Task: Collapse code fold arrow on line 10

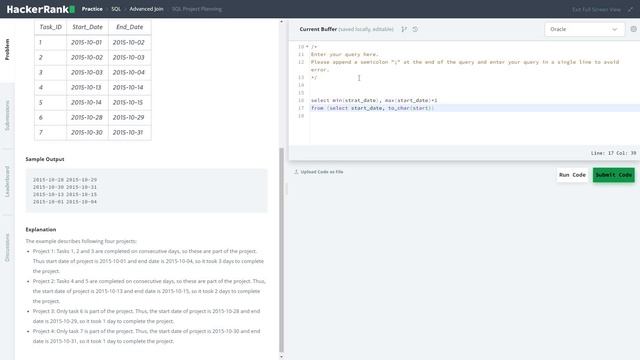Action: (307, 47)
